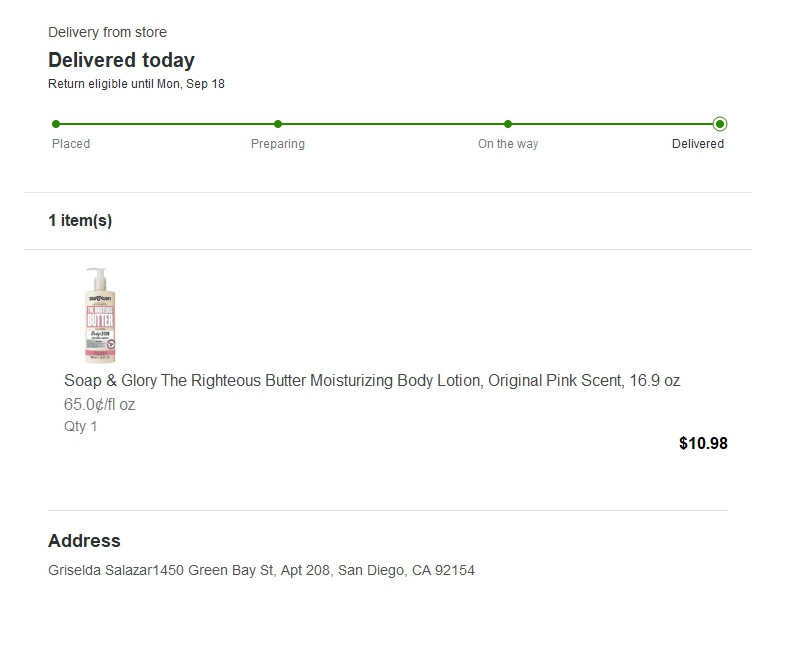Select the On the way label

(x=508, y=144)
